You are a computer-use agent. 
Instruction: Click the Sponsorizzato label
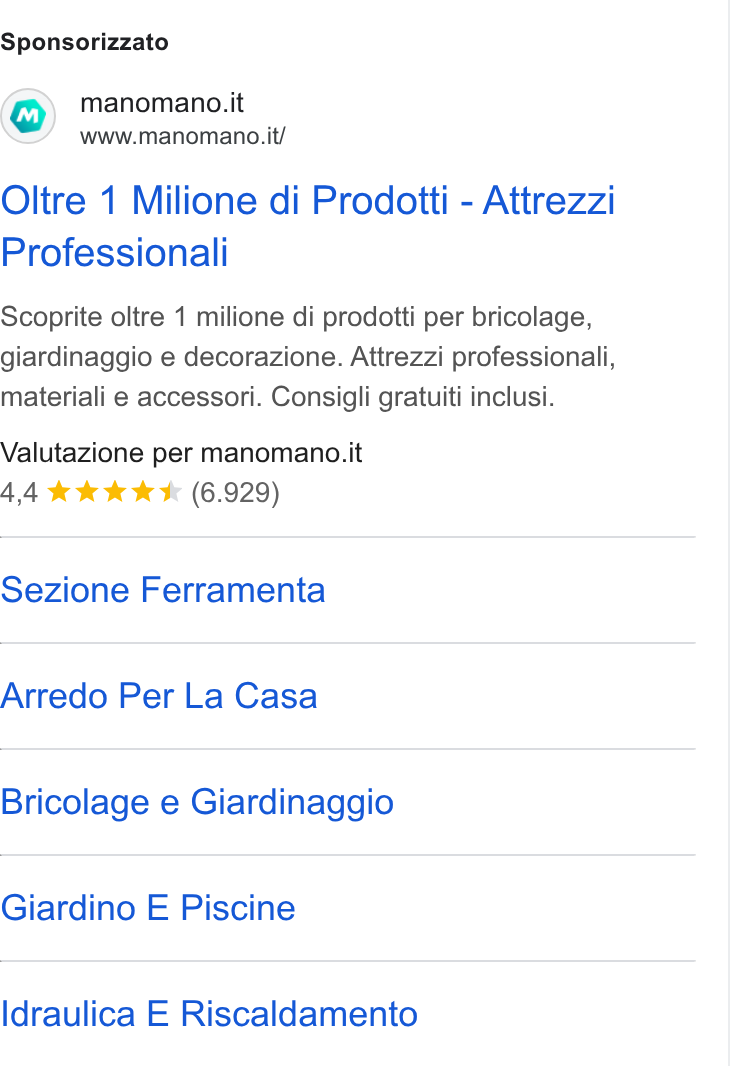point(84,42)
